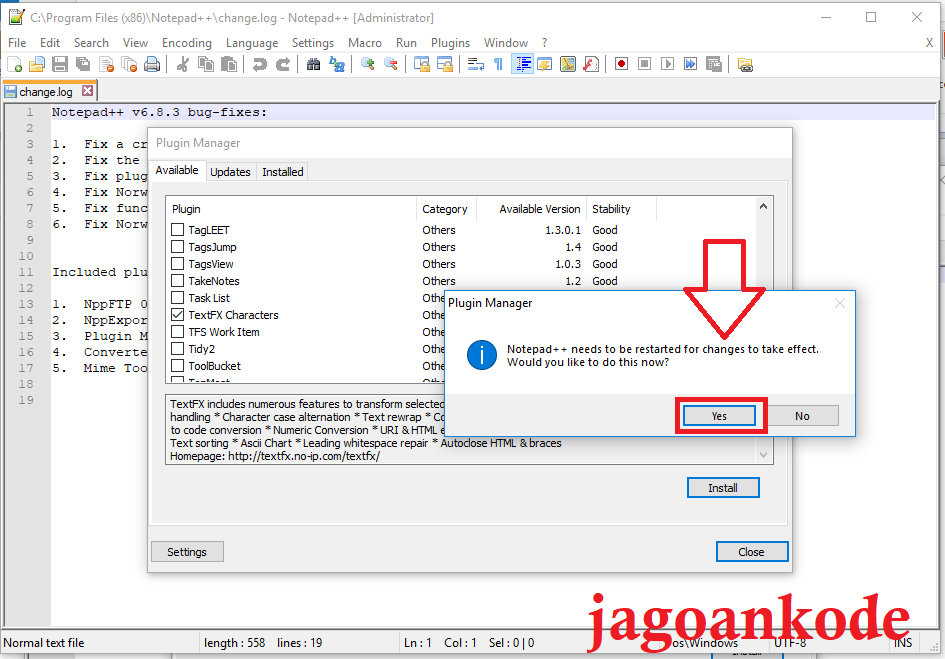Click the Save All toolbar icon

[83, 64]
